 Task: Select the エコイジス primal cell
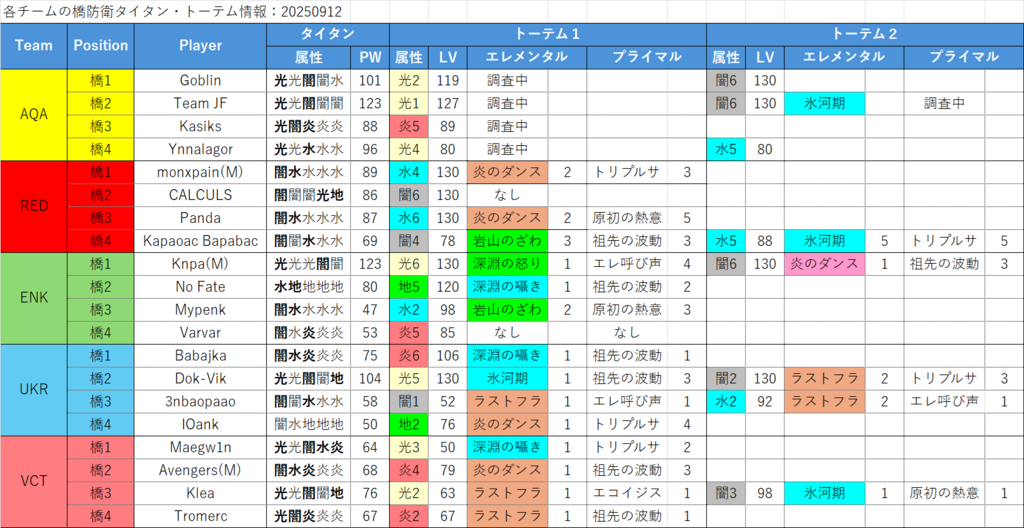point(626,493)
